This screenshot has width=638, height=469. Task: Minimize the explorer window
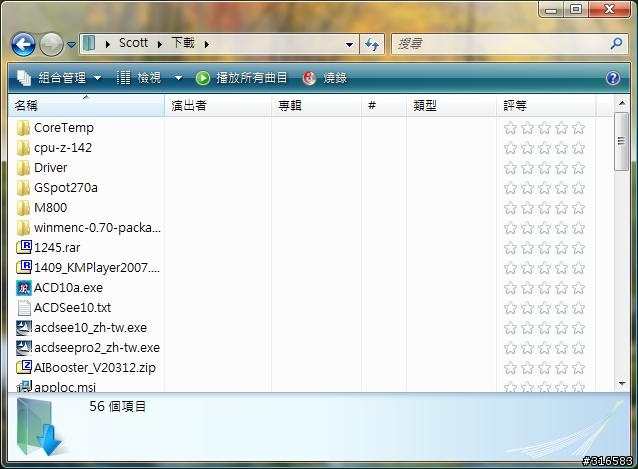[x=551, y=9]
